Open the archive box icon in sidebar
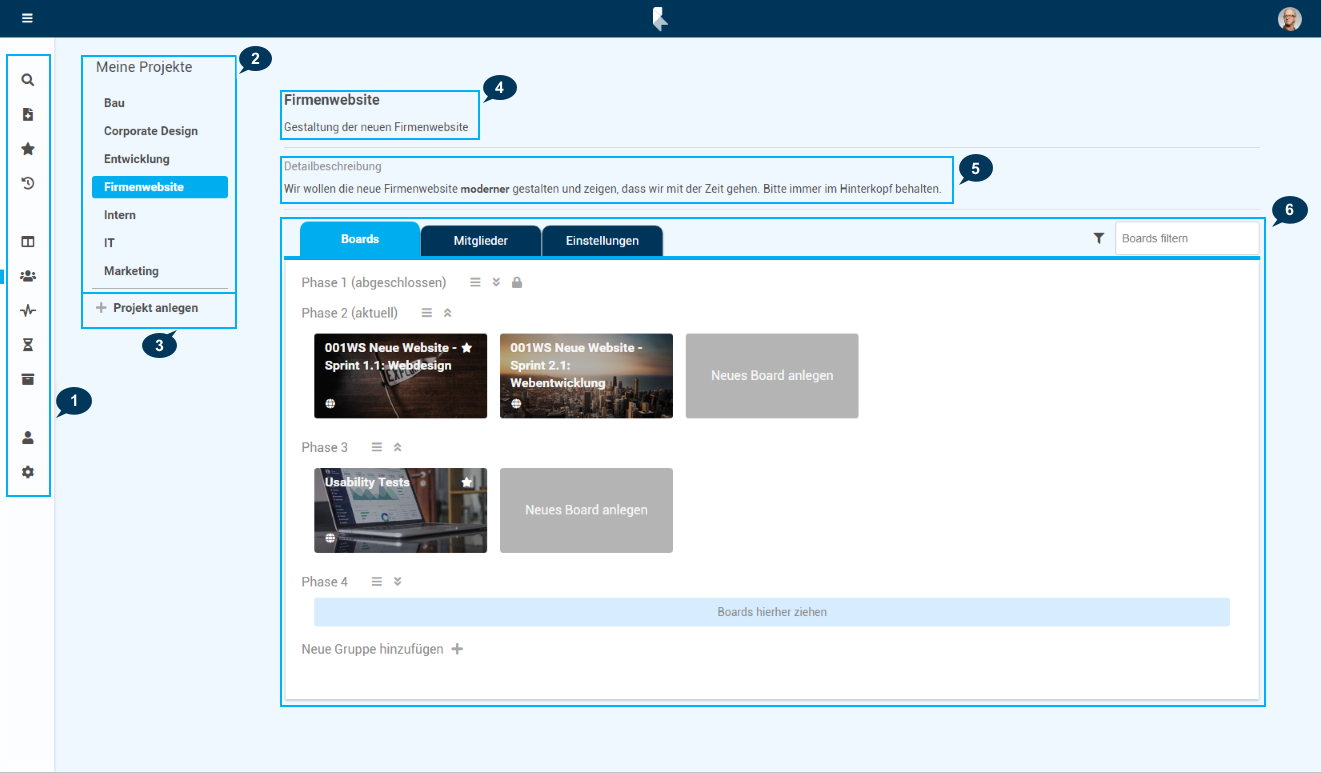The height and width of the screenshot is (773, 1322). (28, 379)
